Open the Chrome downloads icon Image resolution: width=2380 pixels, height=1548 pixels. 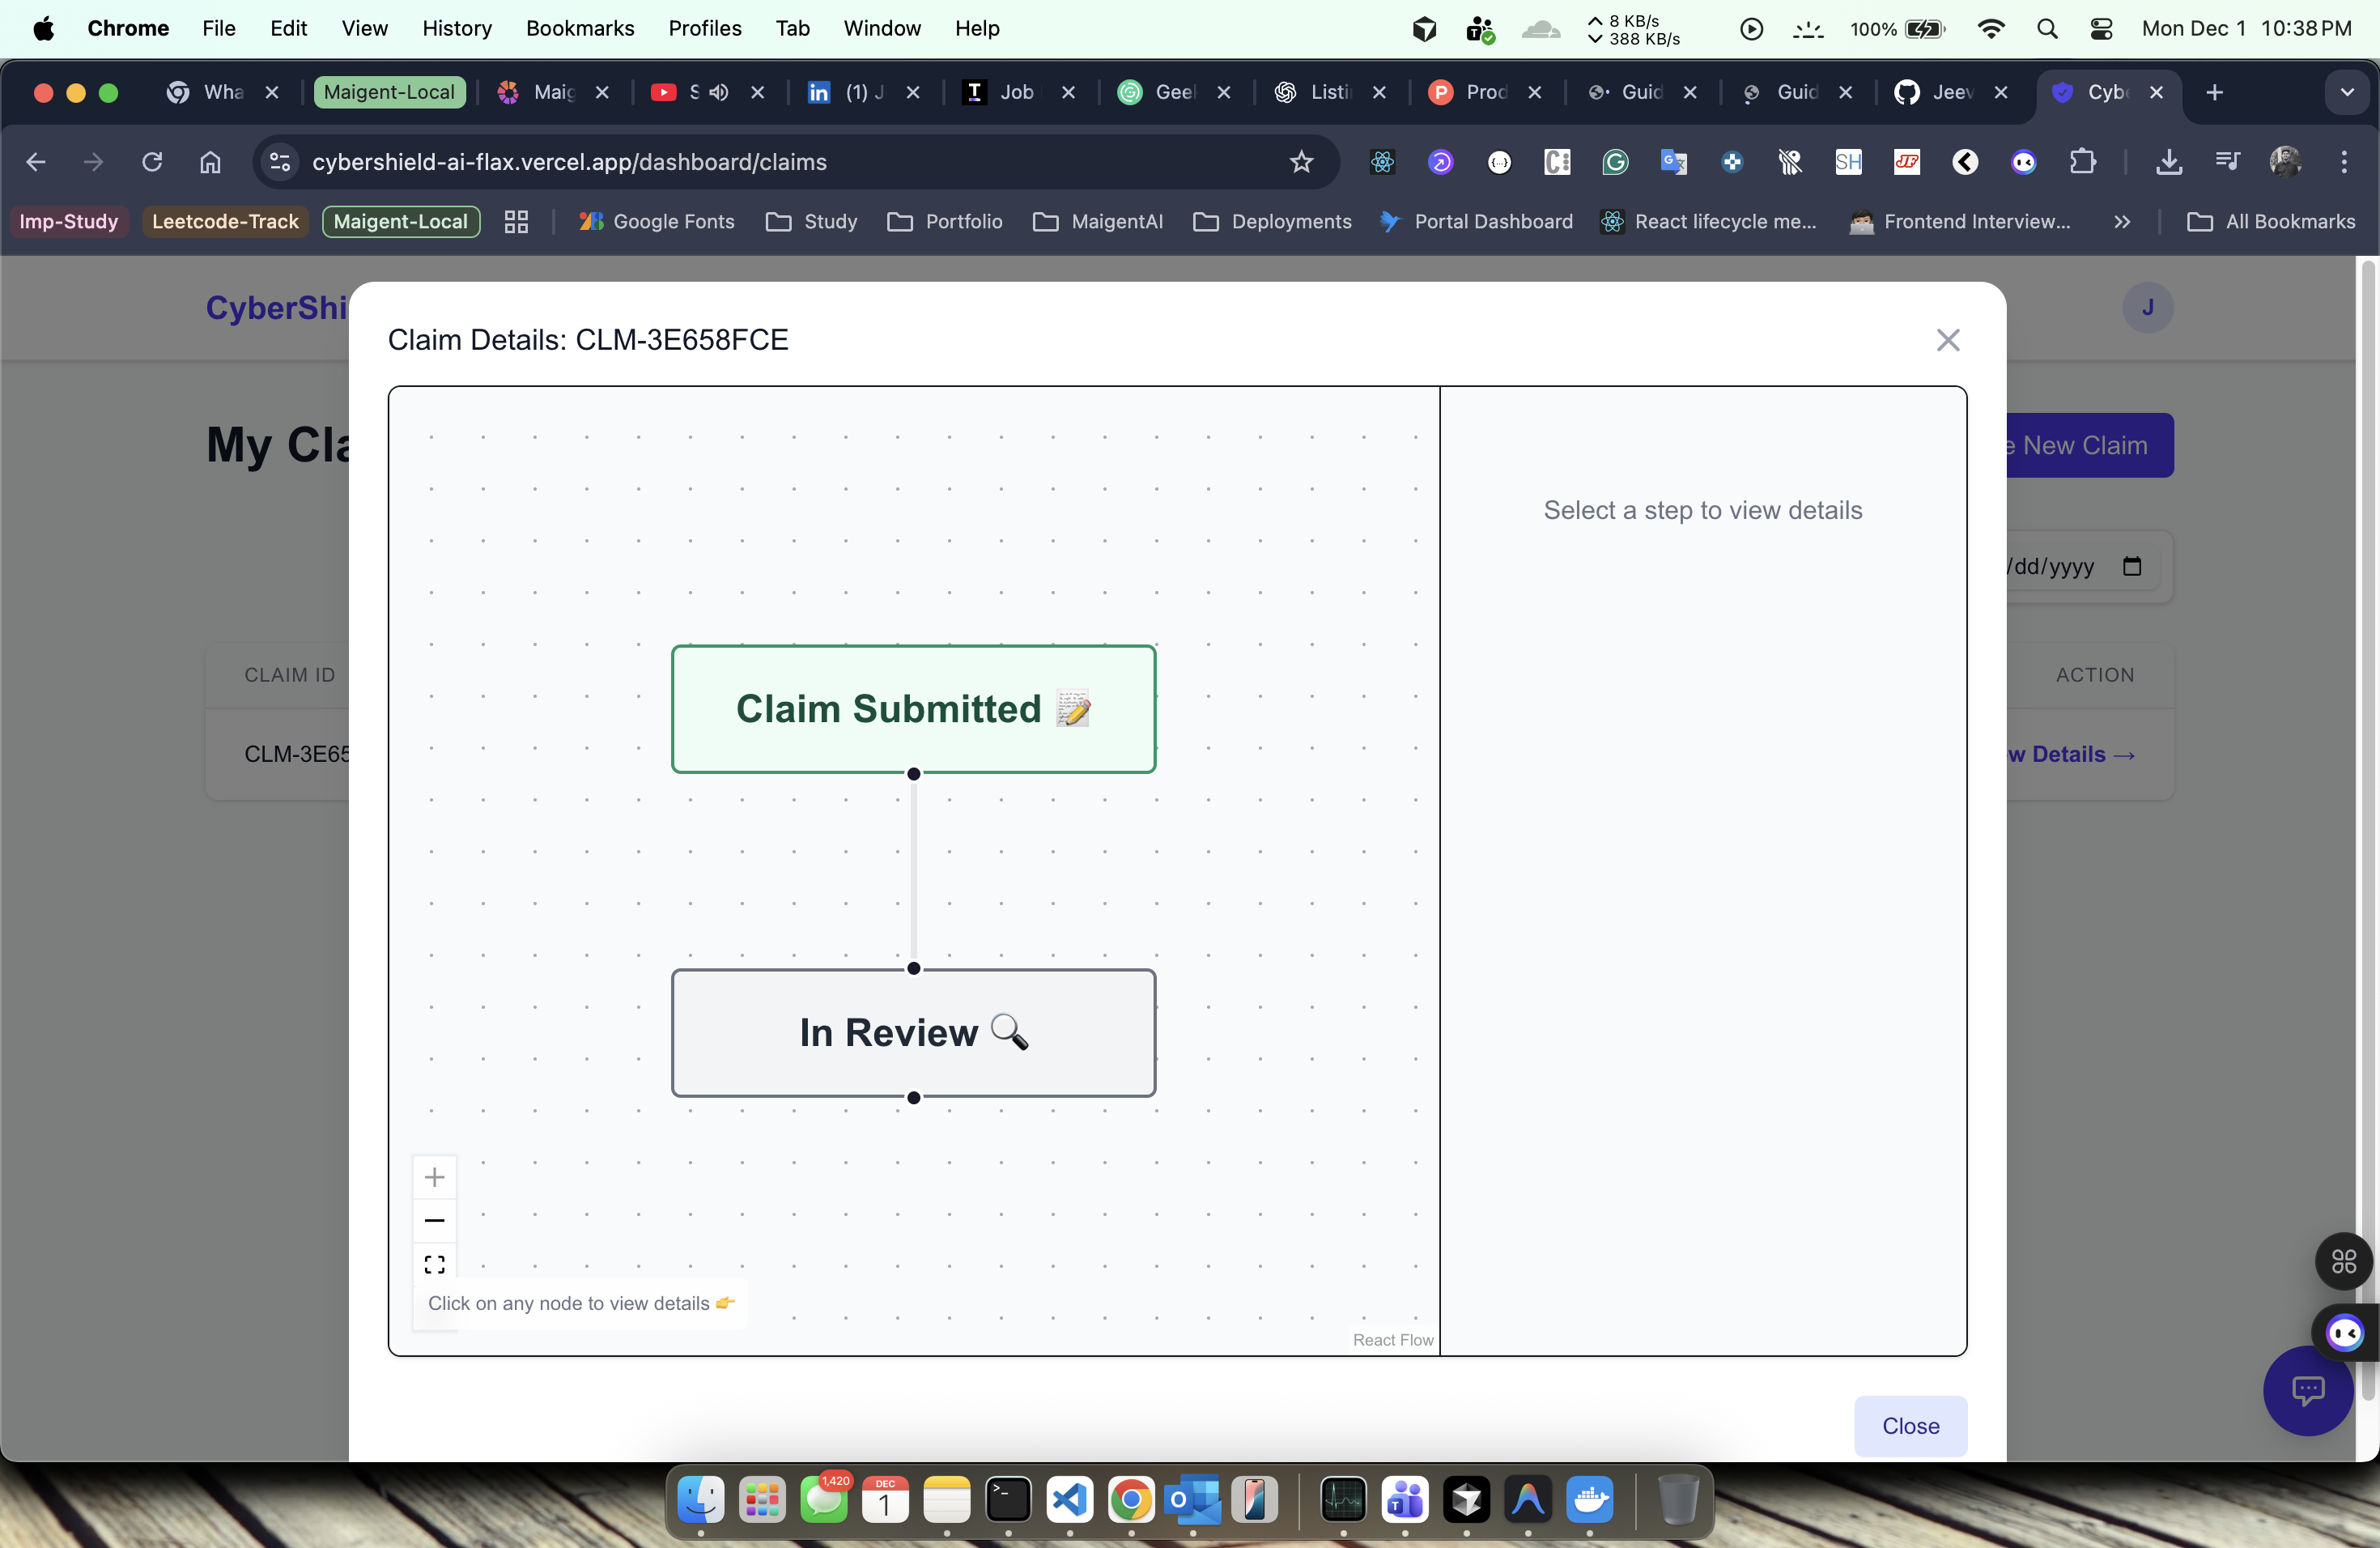(2168, 162)
